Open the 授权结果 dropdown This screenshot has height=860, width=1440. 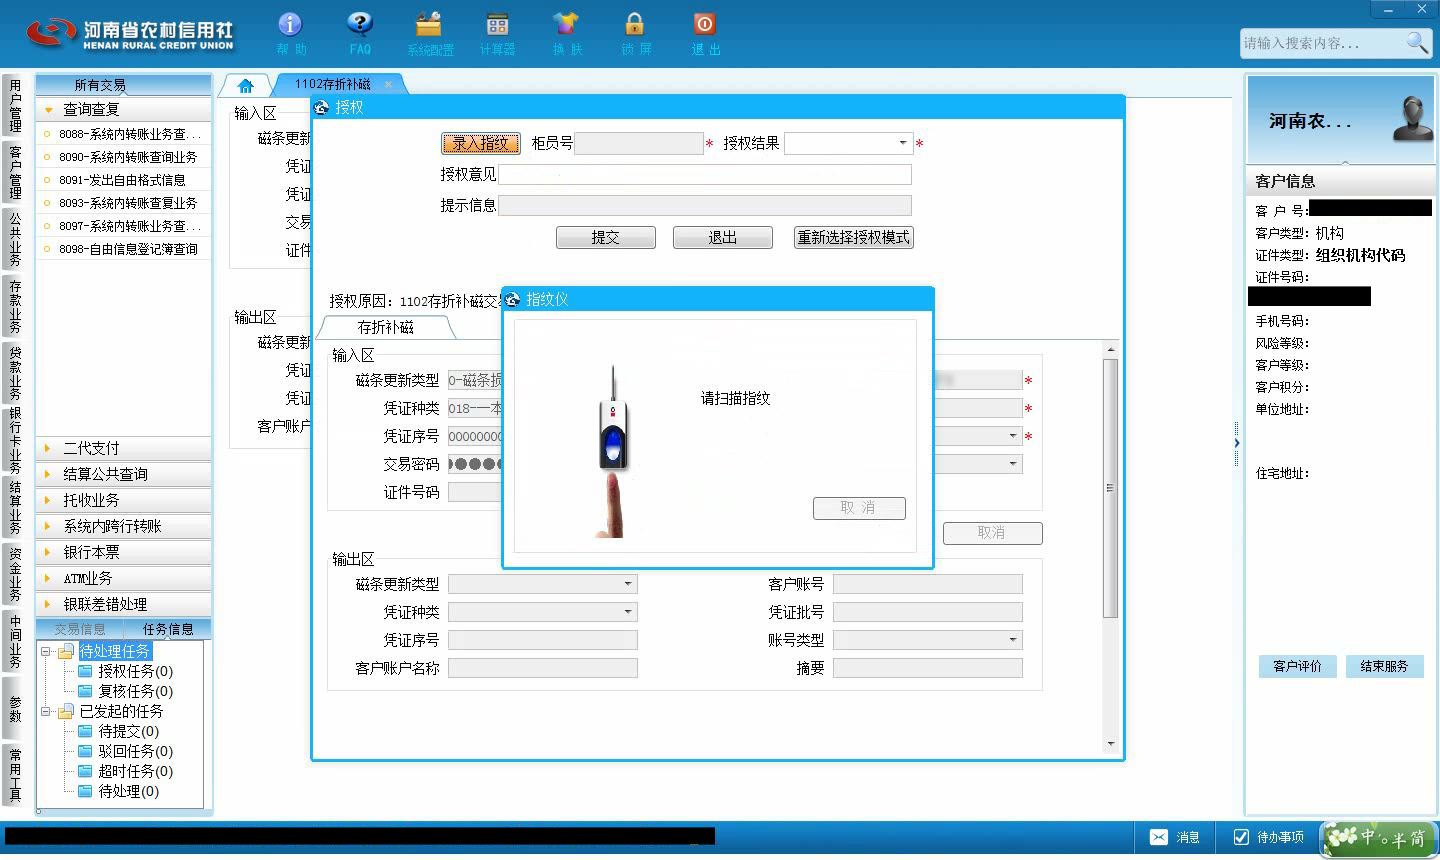(x=902, y=143)
